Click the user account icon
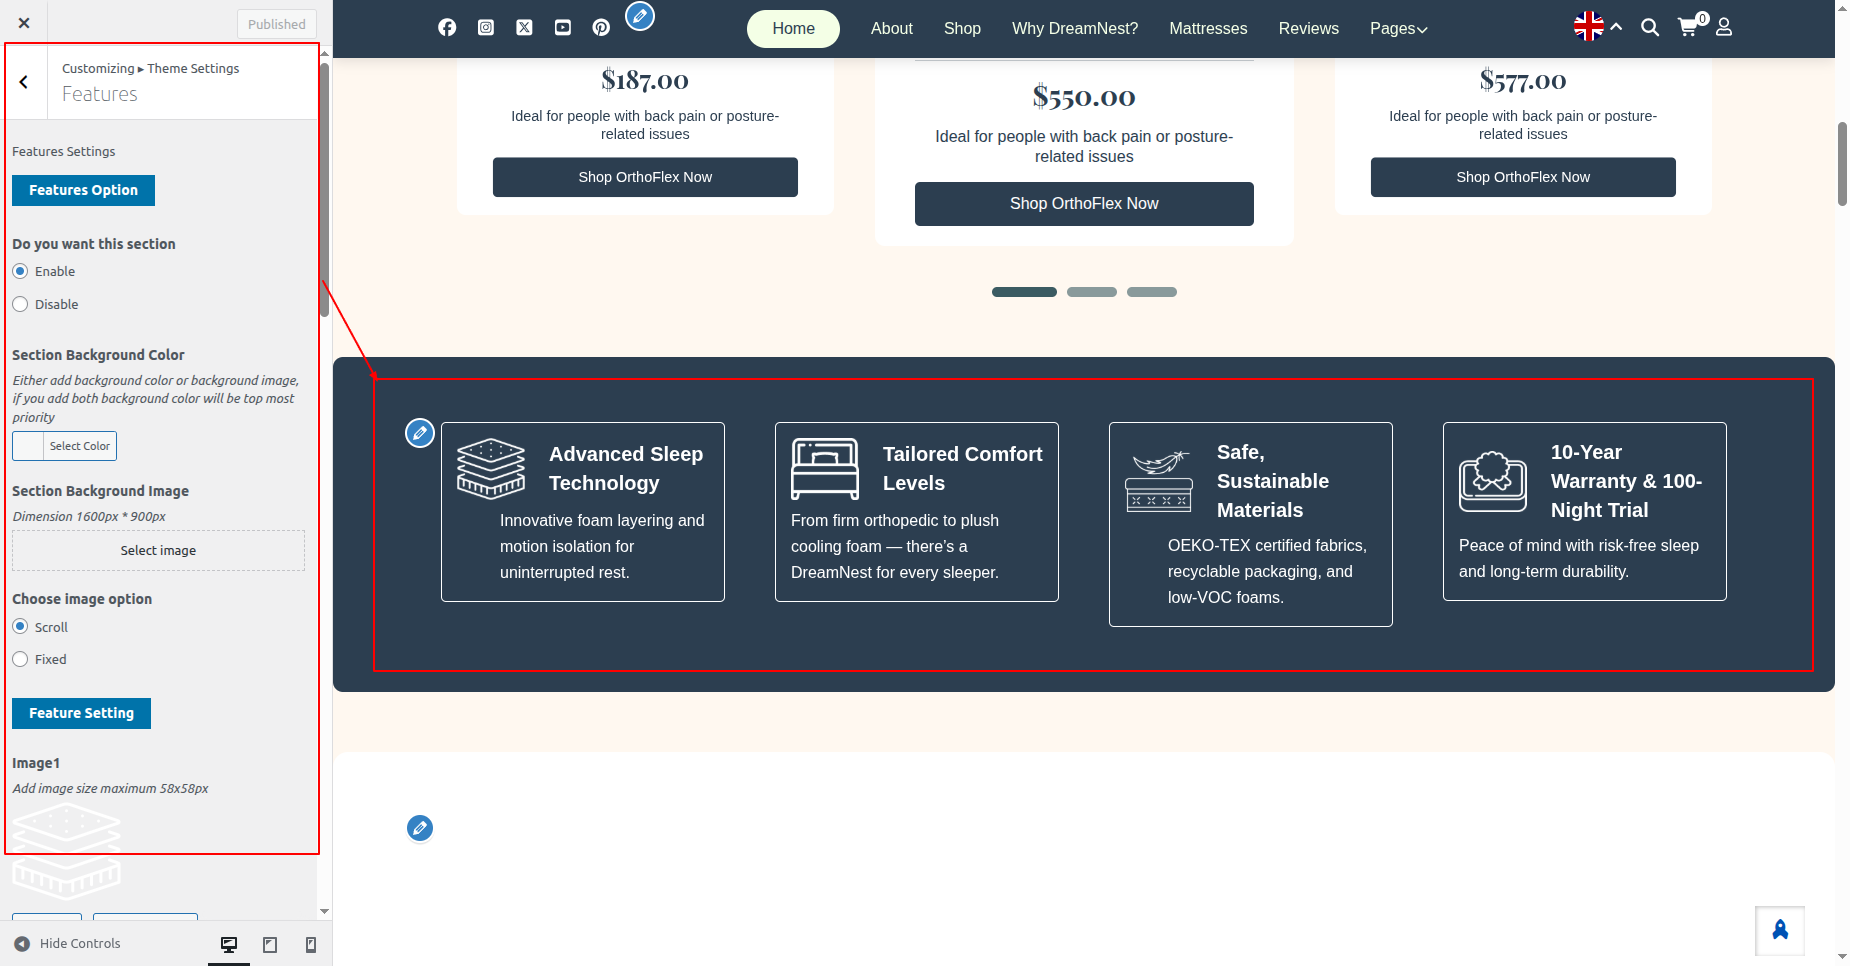Image resolution: width=1850 pixels, height=966 pixels. (1724, 28)
